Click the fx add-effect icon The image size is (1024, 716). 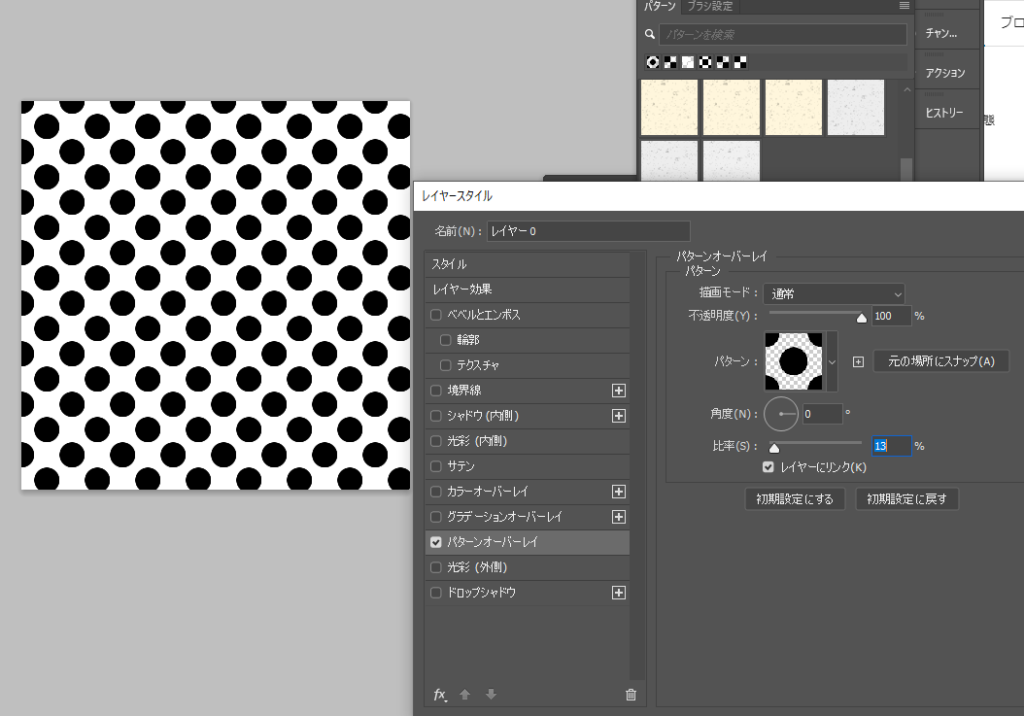(439, 694)
